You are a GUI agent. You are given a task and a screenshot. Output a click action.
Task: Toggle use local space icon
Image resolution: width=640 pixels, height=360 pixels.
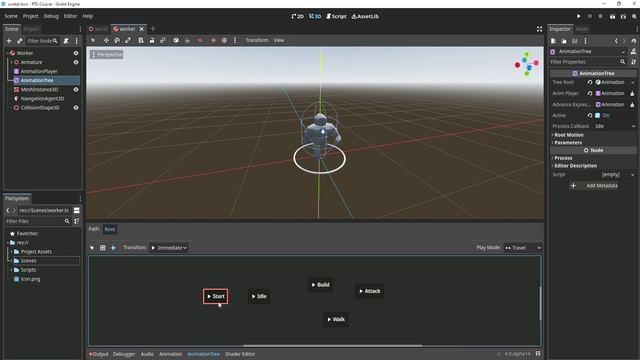(176, 40)
